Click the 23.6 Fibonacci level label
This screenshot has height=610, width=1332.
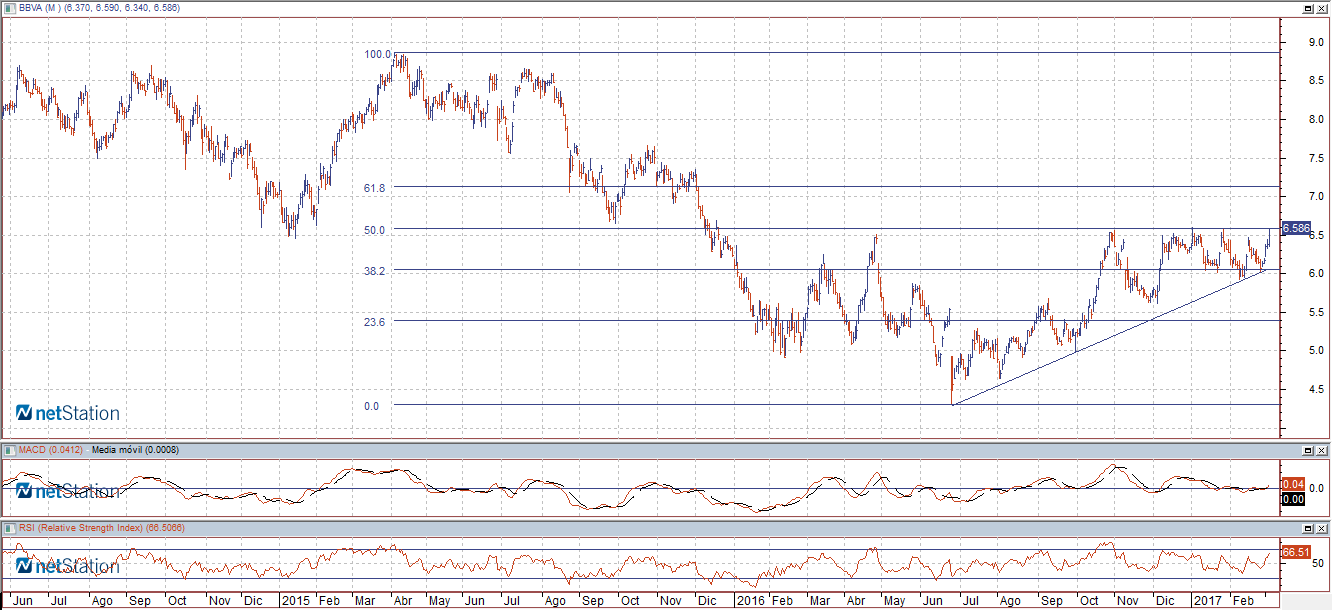[375, 321]
